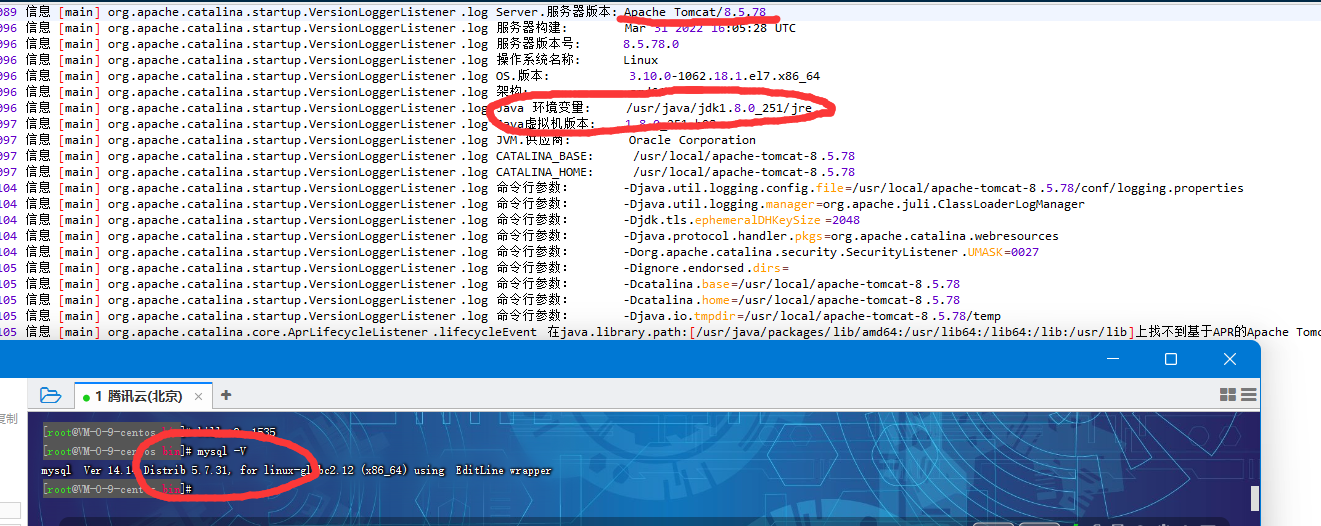Screen dimensions: 1321x526
Task: Select the -Djava.io.tmpdir argument
Action: [812, 316]
